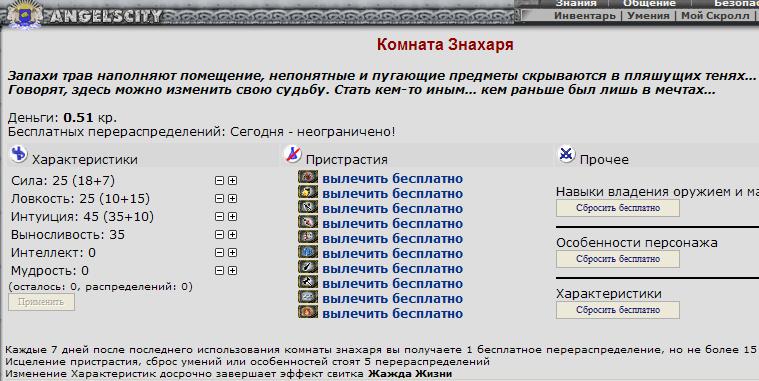Screen dimensions: 759x381
Task: Open the Знания menu
Action: 576,3
